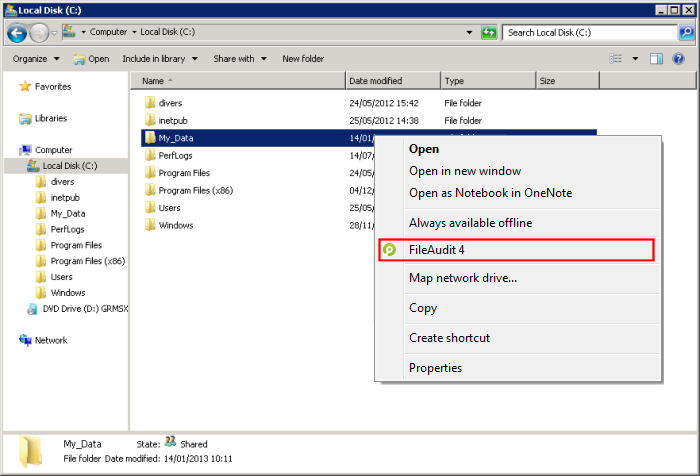Screen dimensions: 700x476
Task: Select Program Files (x86) in the tree
Action: point(87,261)
